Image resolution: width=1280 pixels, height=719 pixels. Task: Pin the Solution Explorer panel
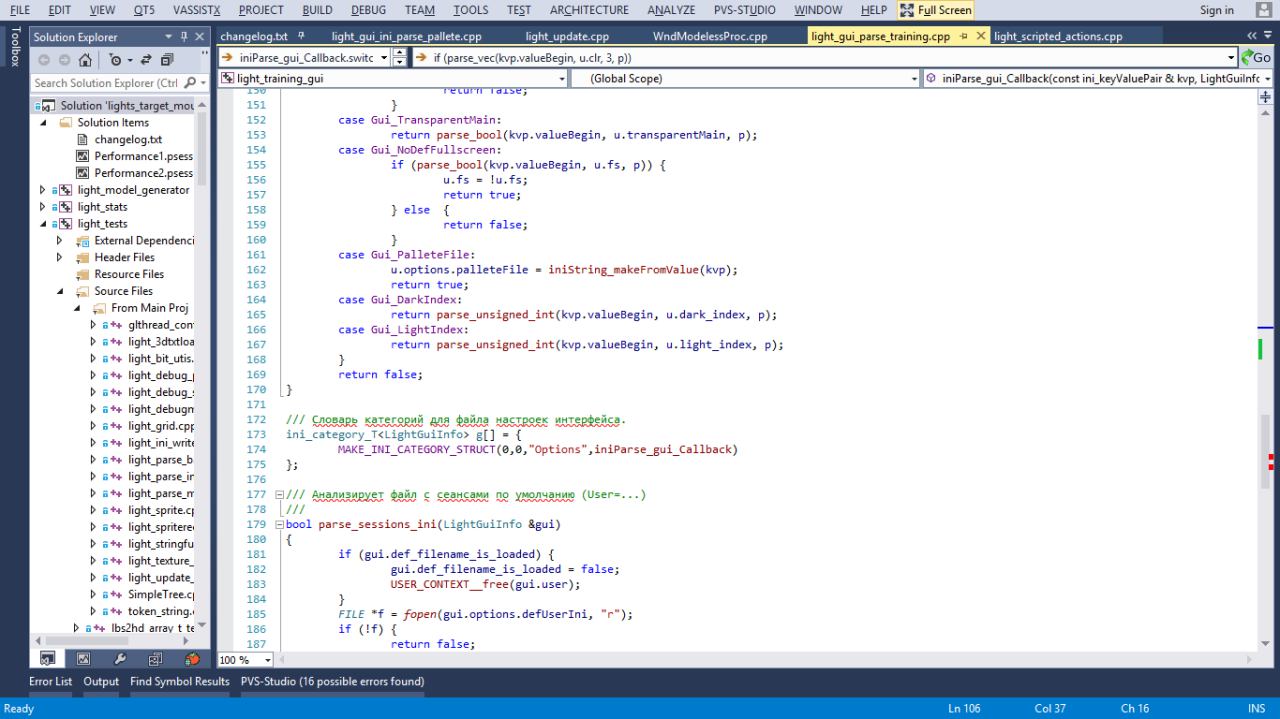[184, 37]
